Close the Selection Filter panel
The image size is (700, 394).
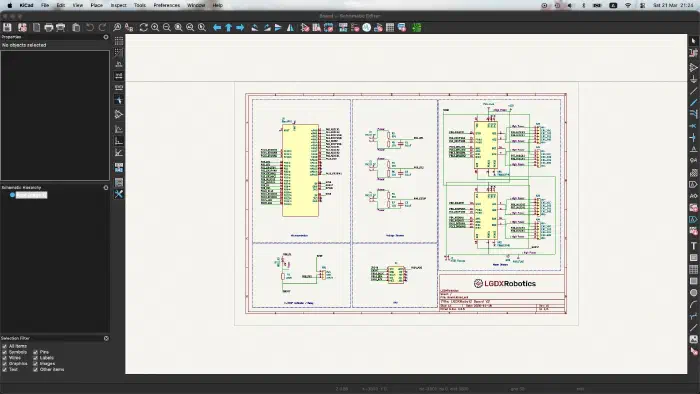pos(106,338)
